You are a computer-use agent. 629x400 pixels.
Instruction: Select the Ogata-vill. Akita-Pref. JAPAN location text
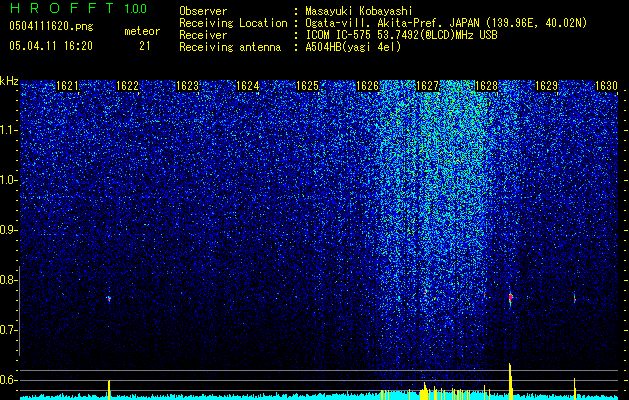(446, 23)
